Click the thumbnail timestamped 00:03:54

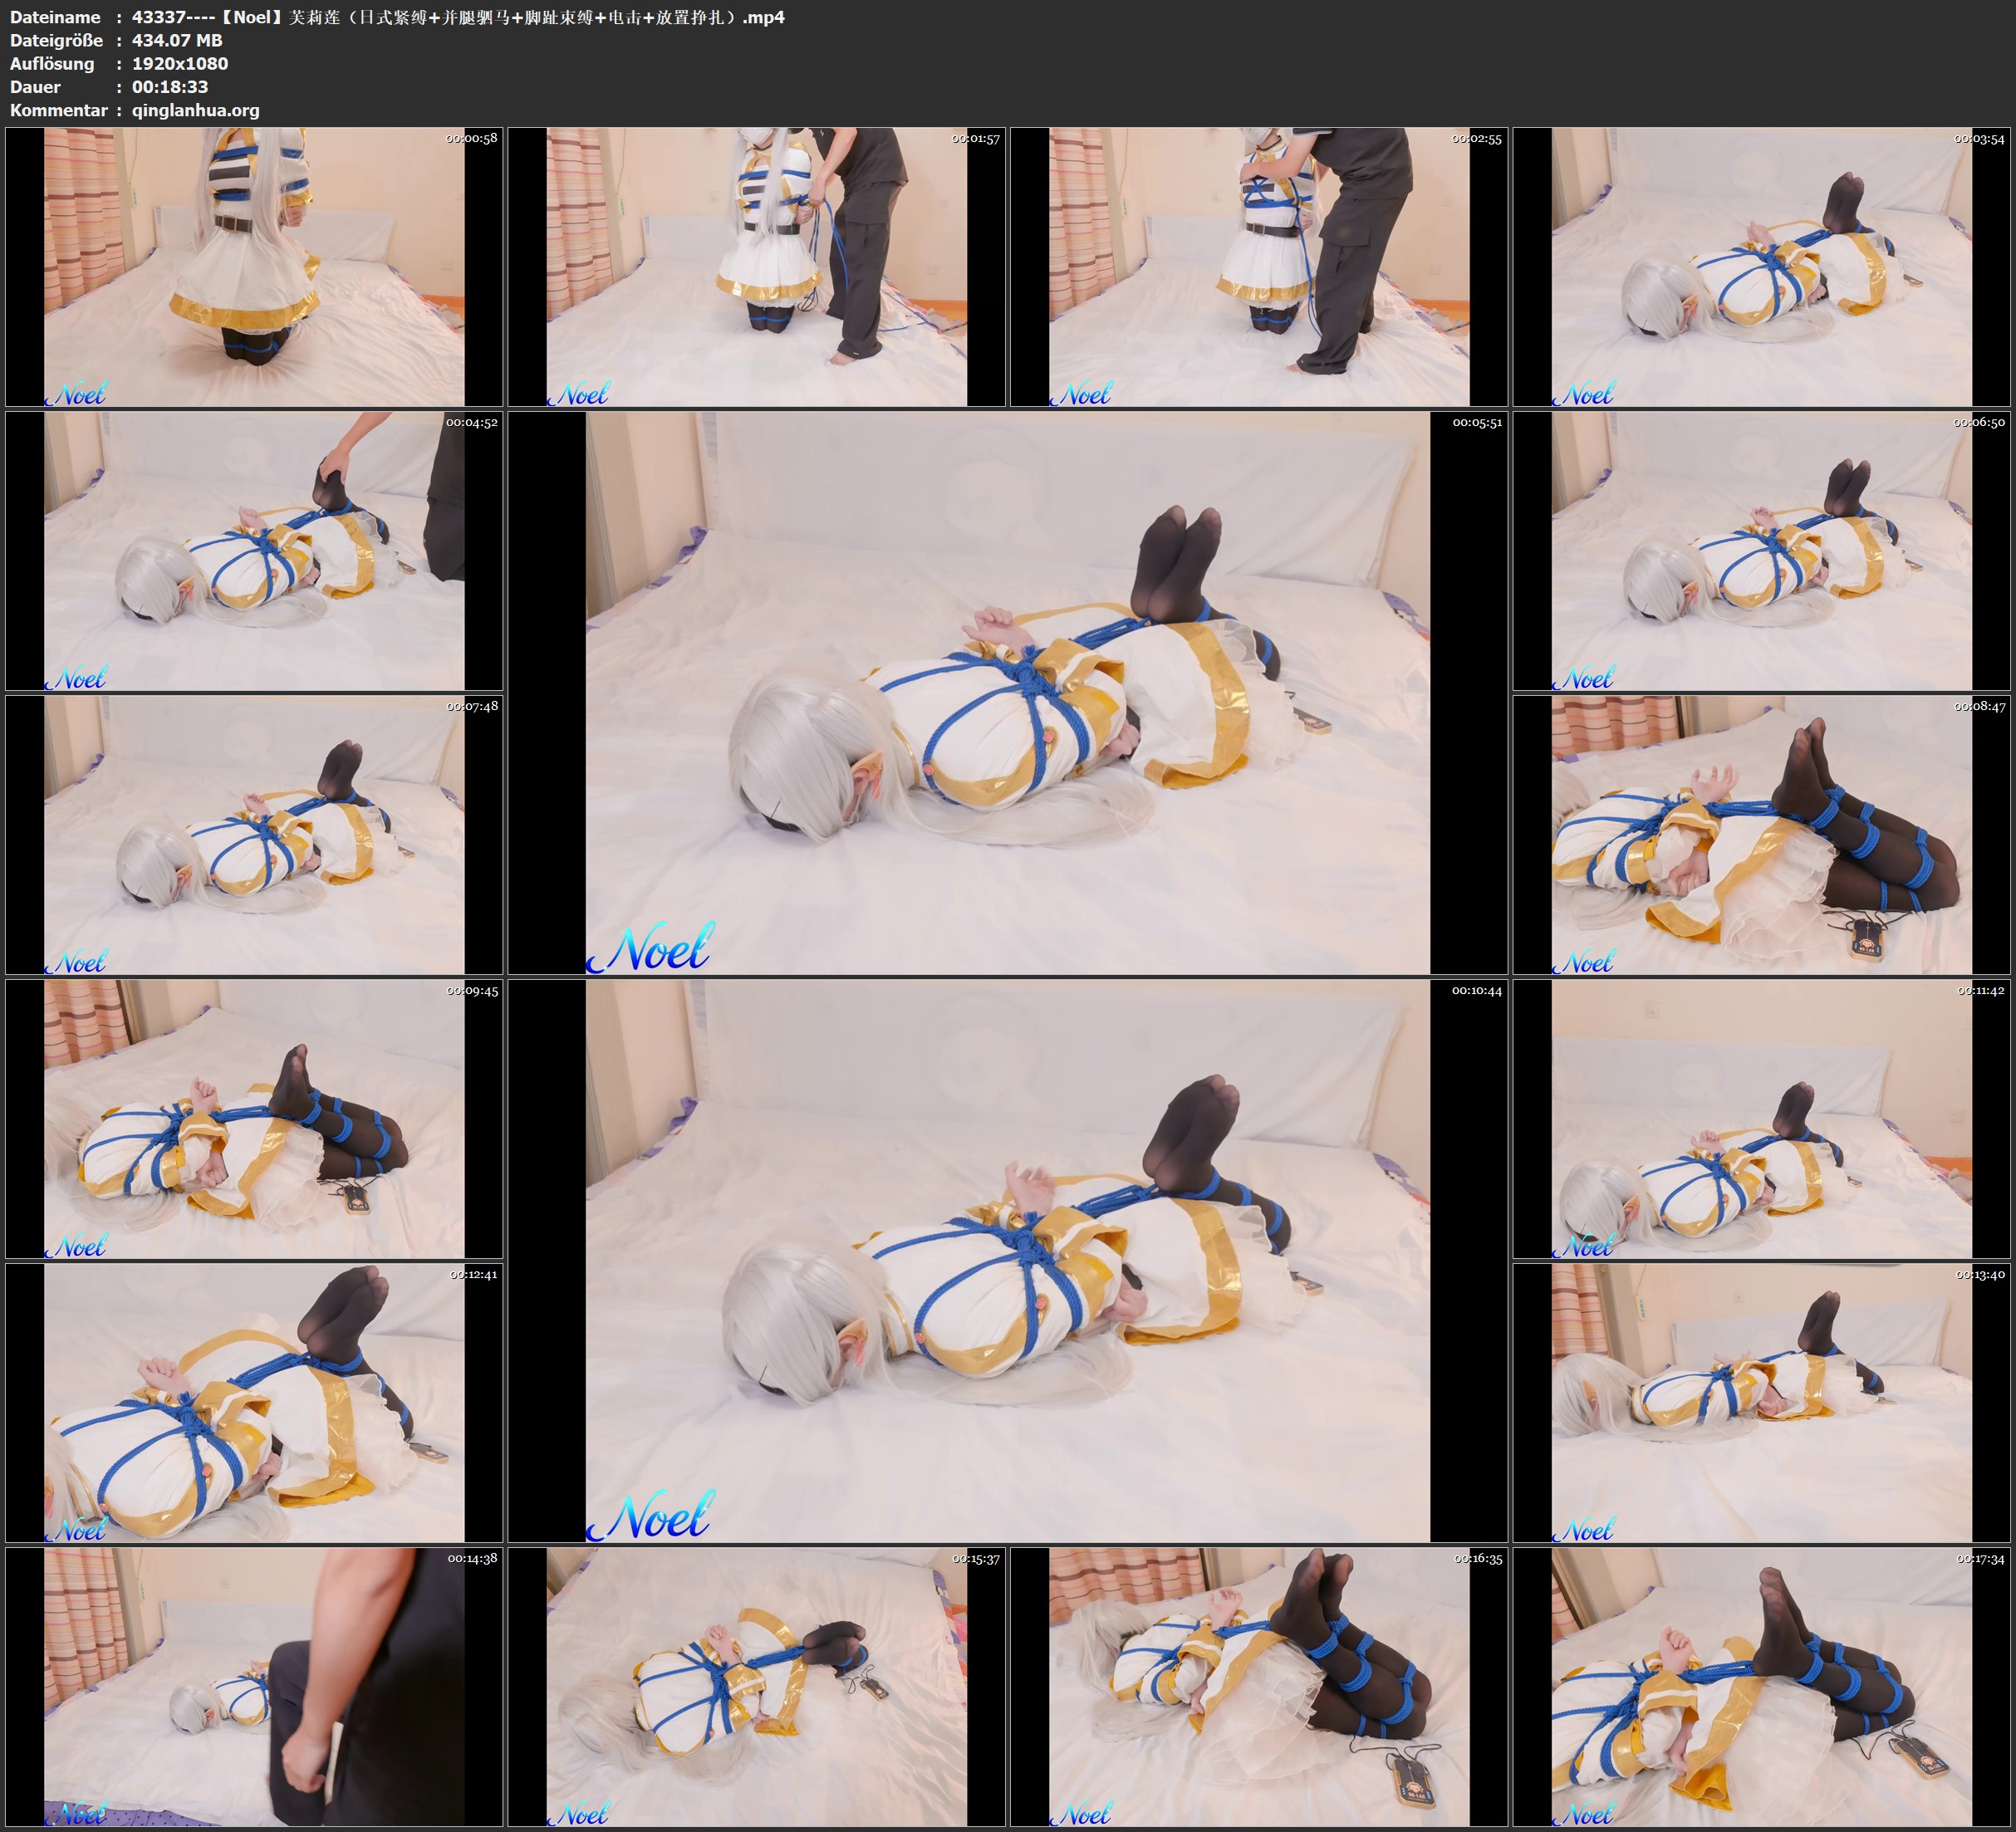(x=1762, y=267)
